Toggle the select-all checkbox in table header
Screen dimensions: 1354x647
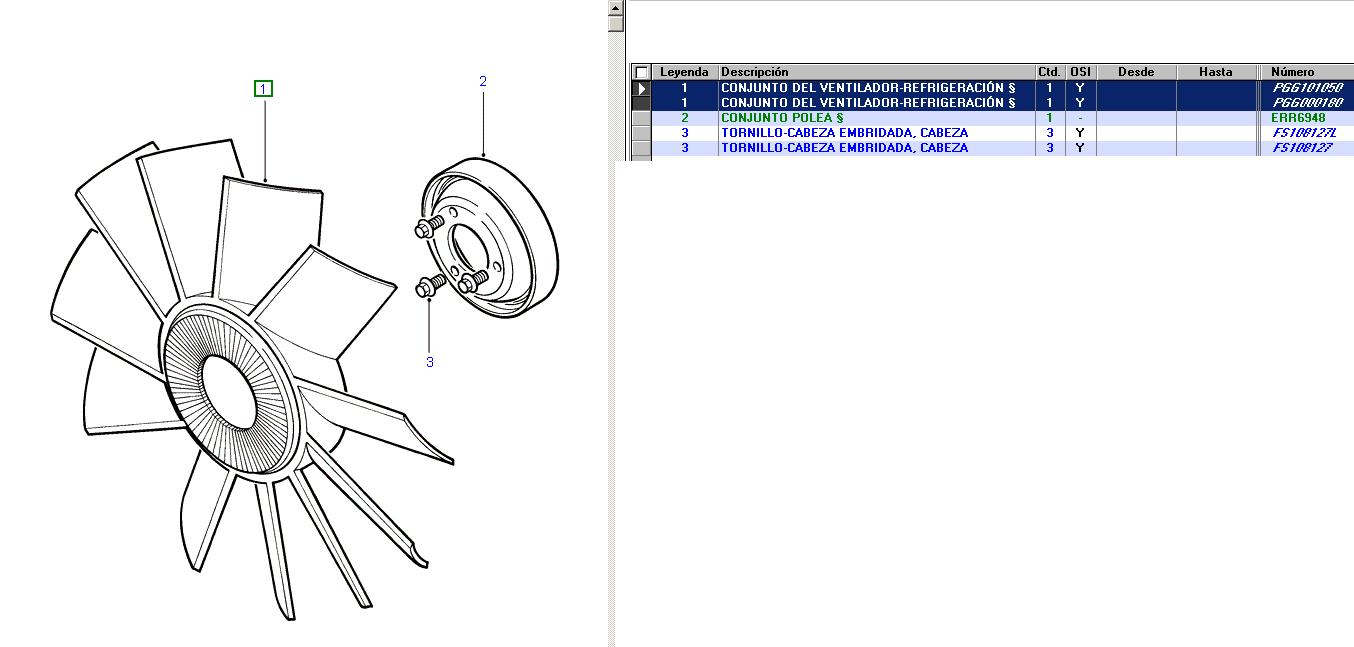[x=641, y=72]
